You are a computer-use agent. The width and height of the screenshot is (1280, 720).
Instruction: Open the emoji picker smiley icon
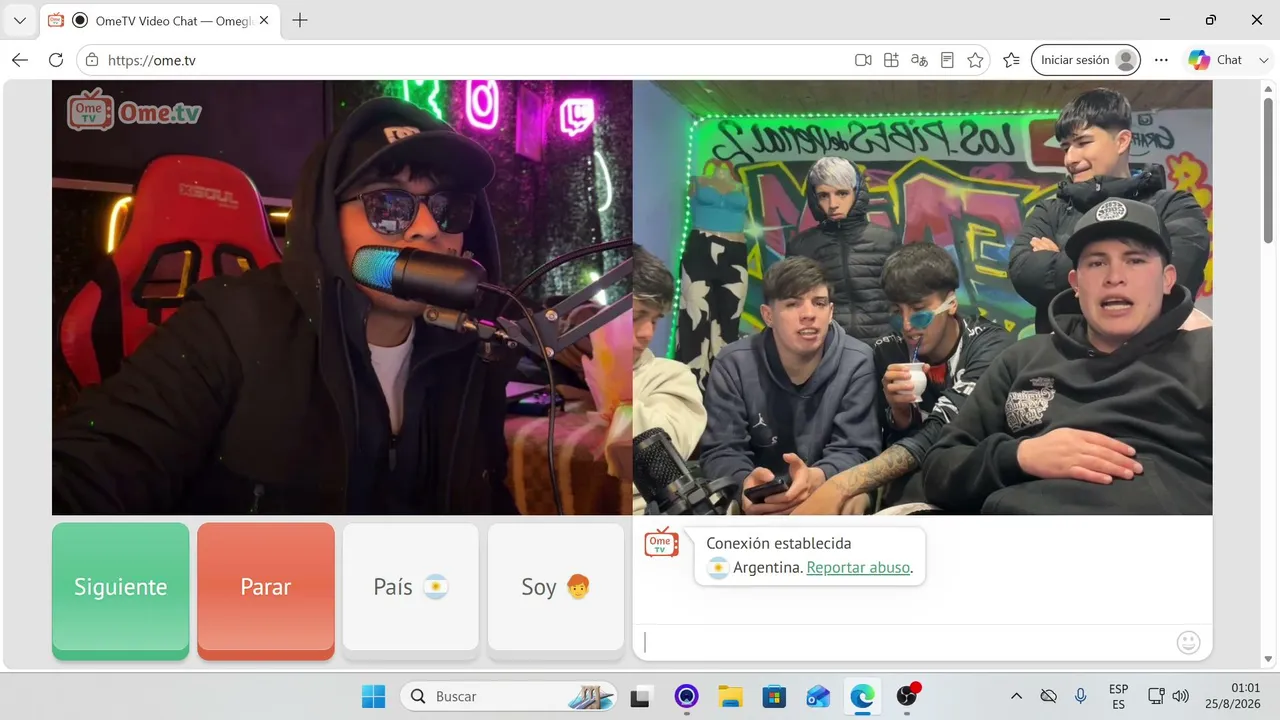tap(1188, 642)
